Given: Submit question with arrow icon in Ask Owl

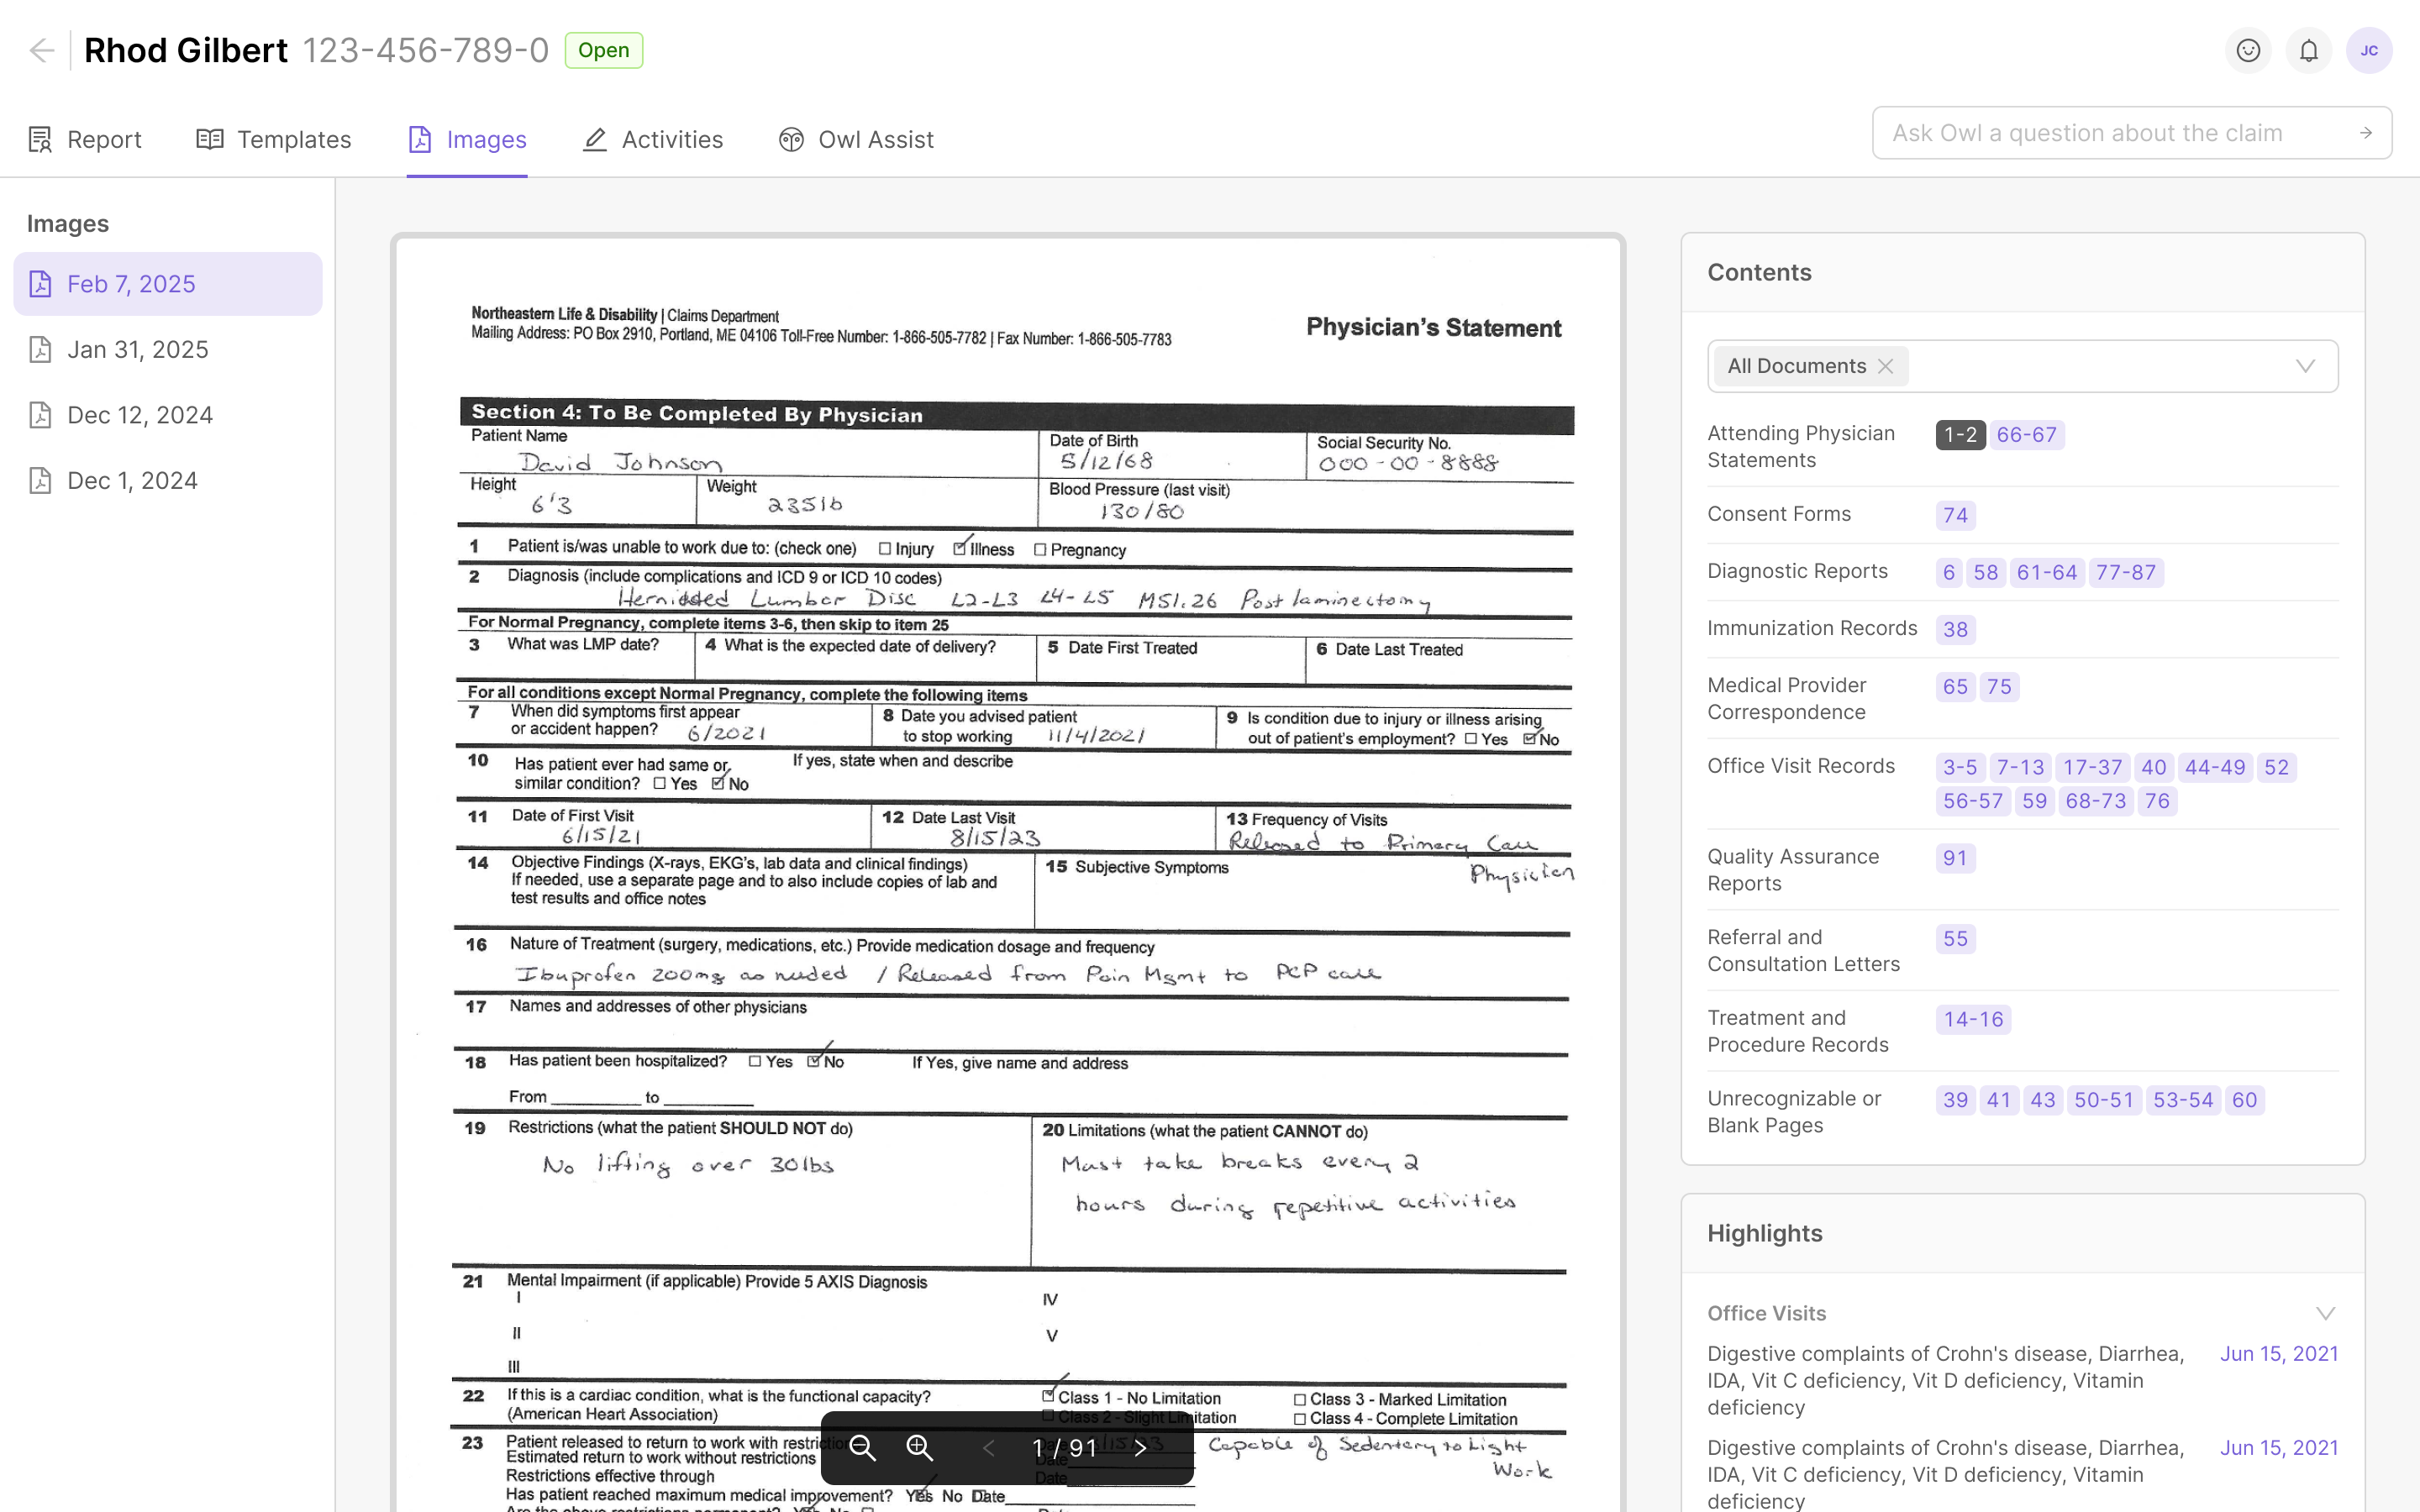Looking at the screenshot, I should pyautogui.click(x=2366, y=133).
